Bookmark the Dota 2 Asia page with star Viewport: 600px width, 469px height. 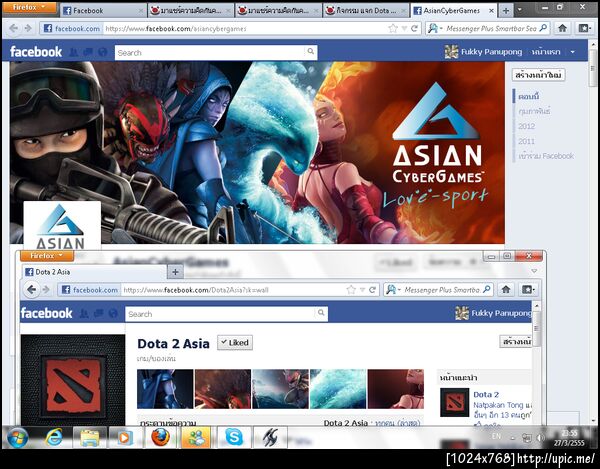tap(351, 290)
